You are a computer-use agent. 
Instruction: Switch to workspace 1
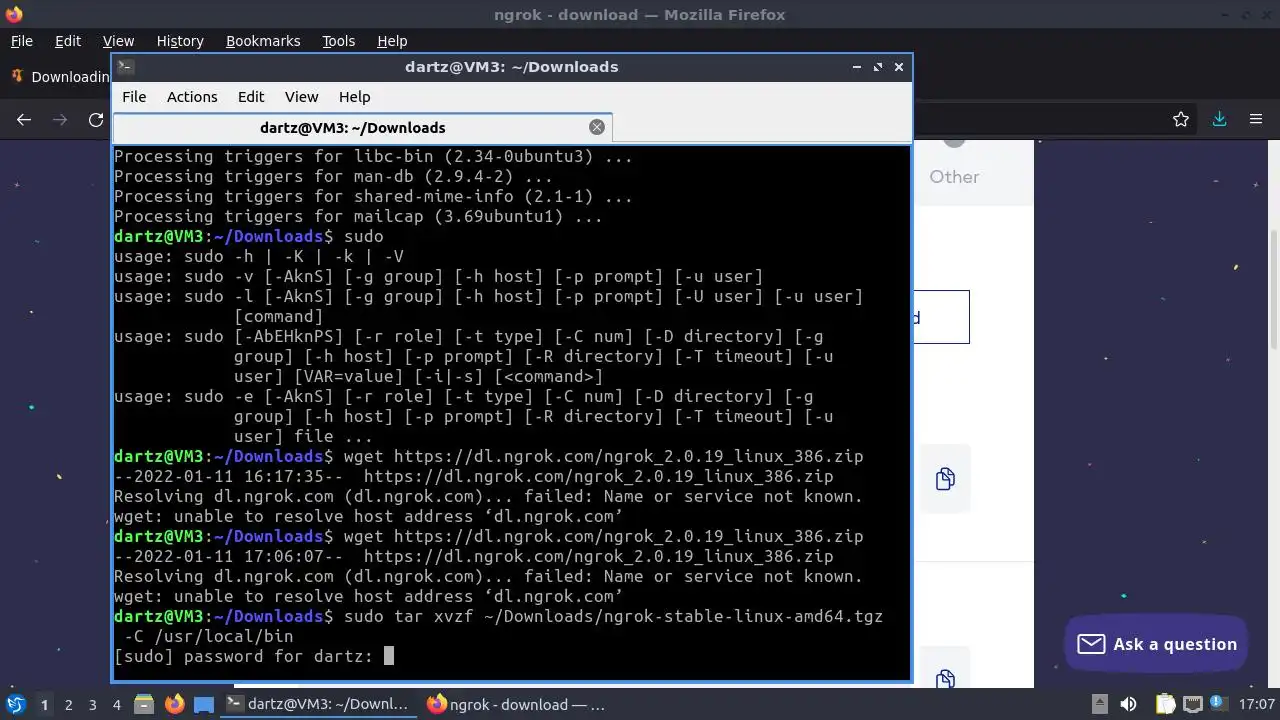[44, 705]
